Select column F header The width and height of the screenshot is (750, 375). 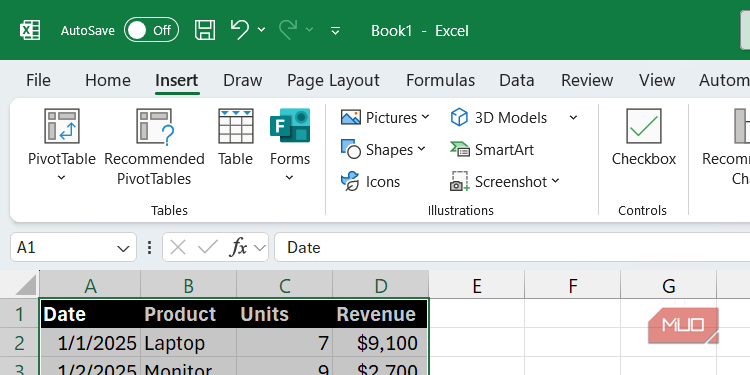click(573, 286)
